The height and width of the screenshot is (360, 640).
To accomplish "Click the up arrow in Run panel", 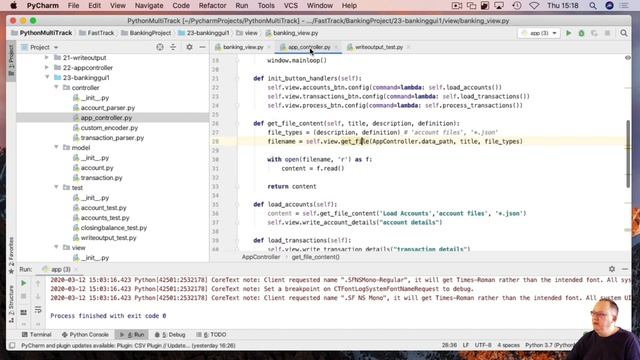I will coord(38,283).
